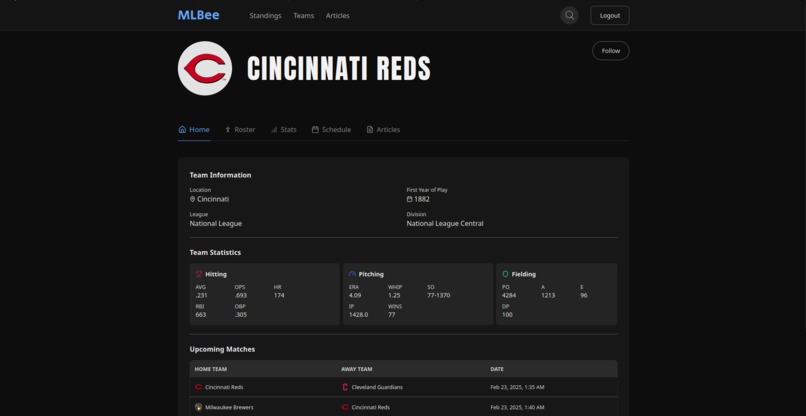Click the errors value 96
The image size is (806, 416).
point(584,295)
